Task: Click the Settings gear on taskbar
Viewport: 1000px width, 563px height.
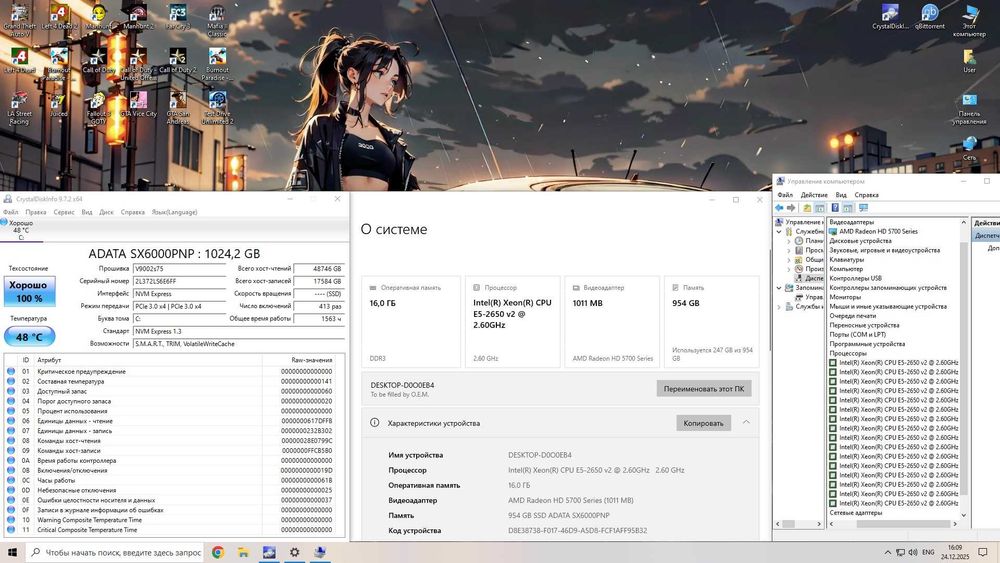Action: (294, 552)
